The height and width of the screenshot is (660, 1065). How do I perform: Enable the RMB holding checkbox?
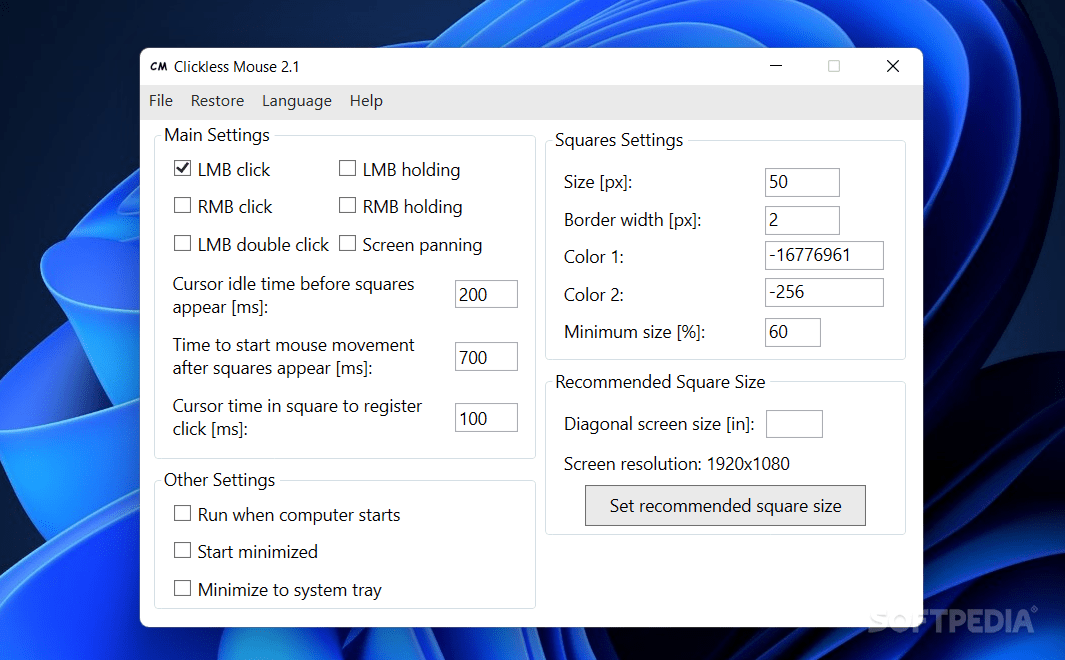pyautogui.click(x=347, y=205)
